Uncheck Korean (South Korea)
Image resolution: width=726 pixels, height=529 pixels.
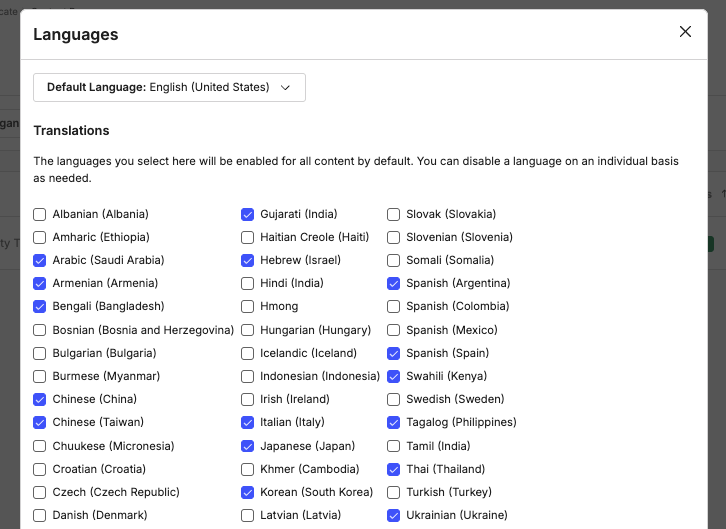[x=248, y=492]
